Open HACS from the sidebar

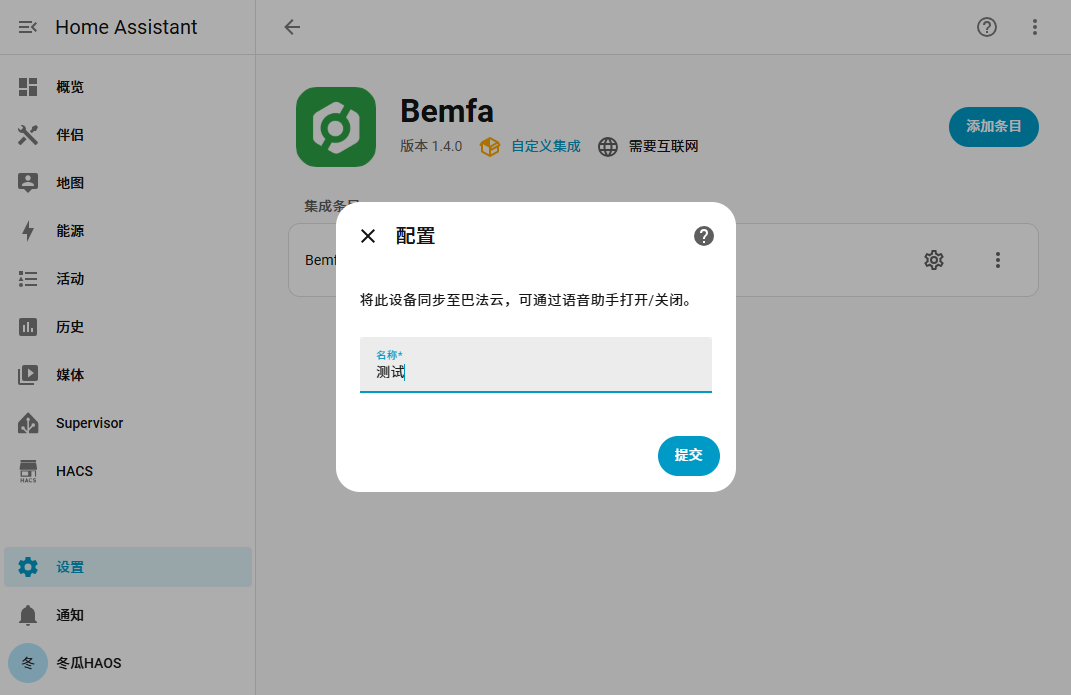coord(128,471)
